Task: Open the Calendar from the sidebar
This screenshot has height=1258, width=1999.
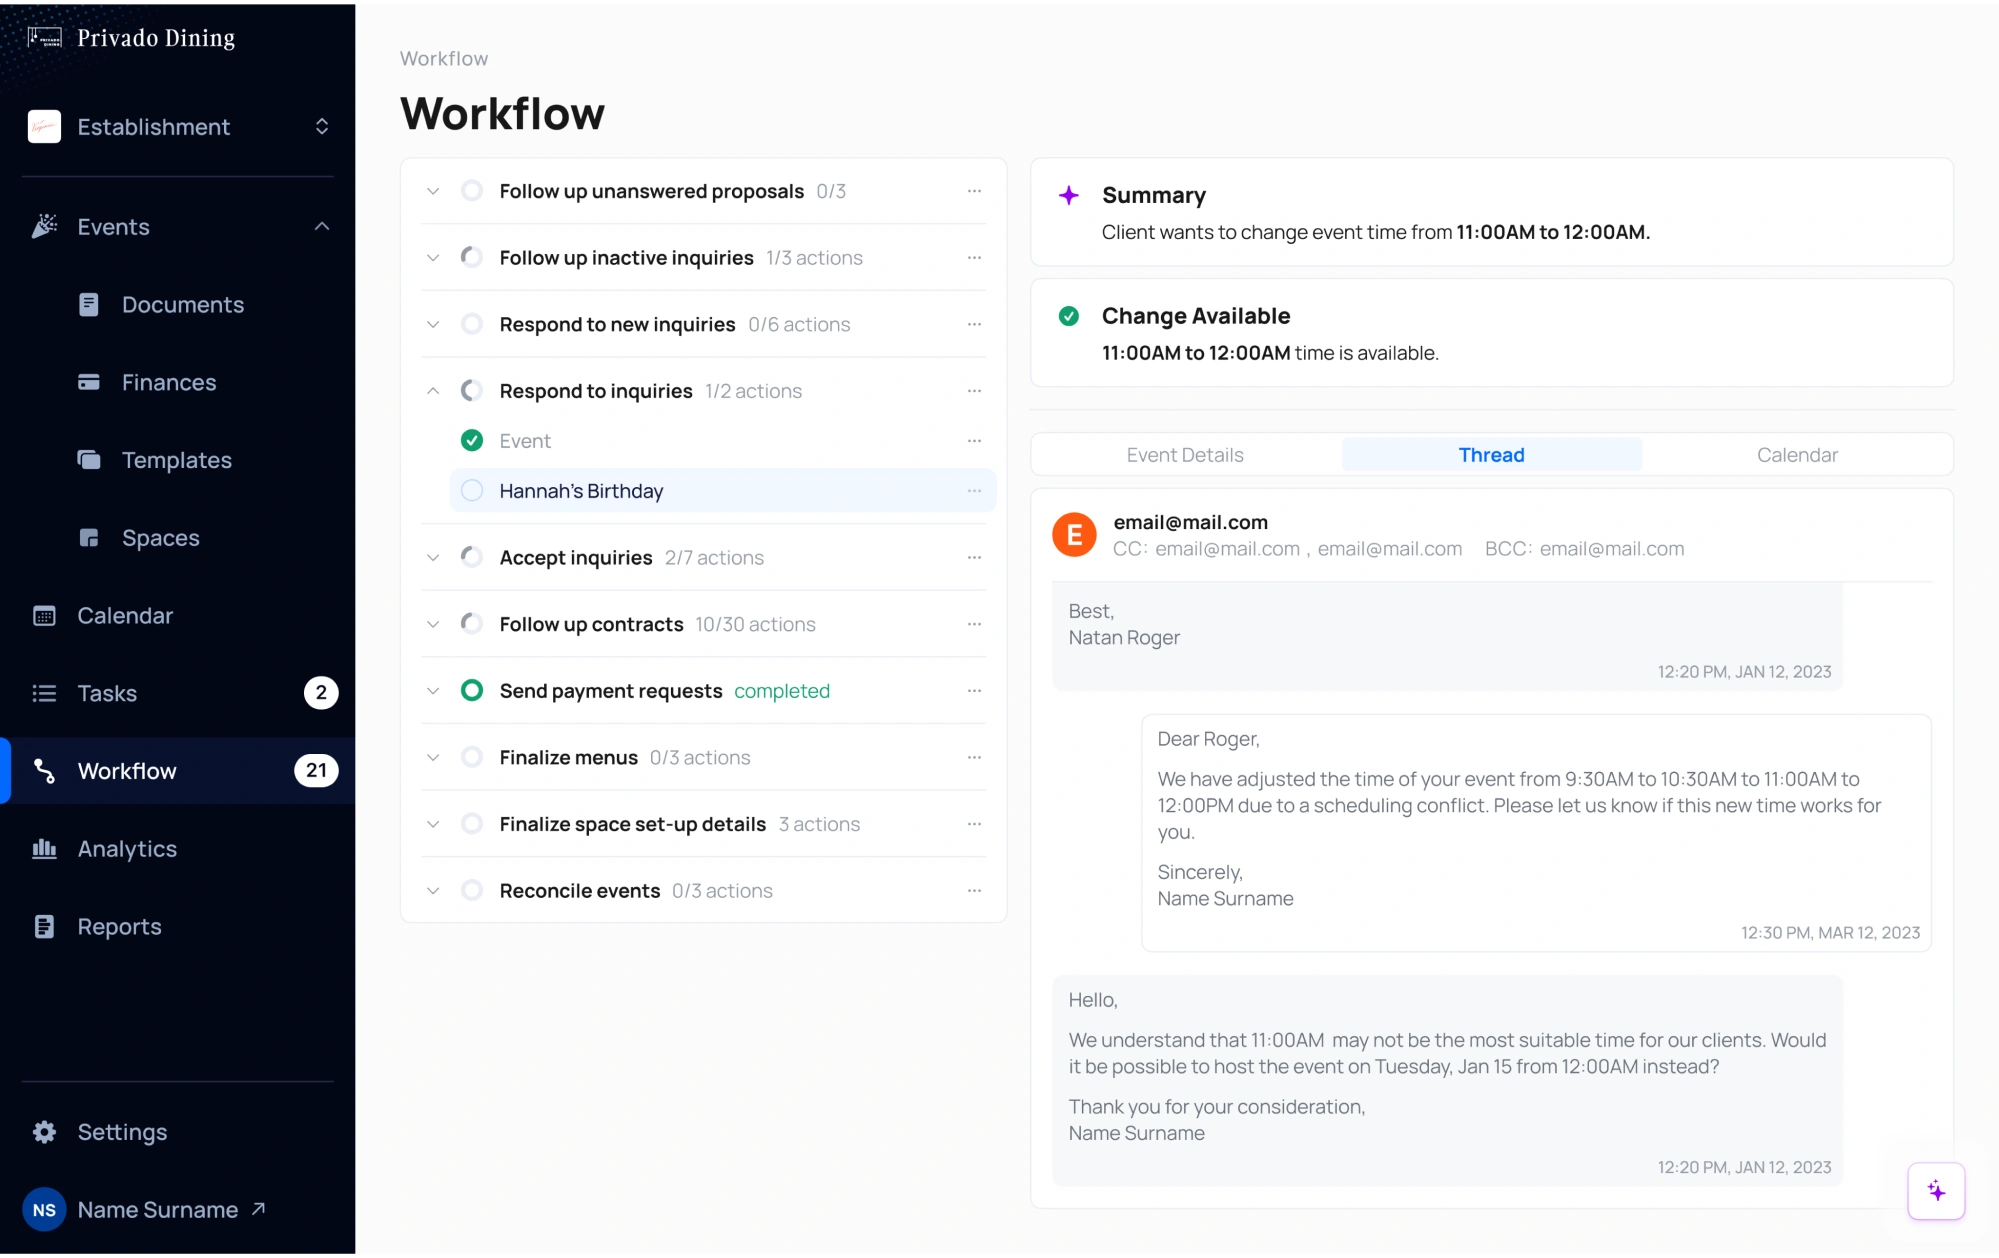Action: pyautogui.click(x=125, y=615)
